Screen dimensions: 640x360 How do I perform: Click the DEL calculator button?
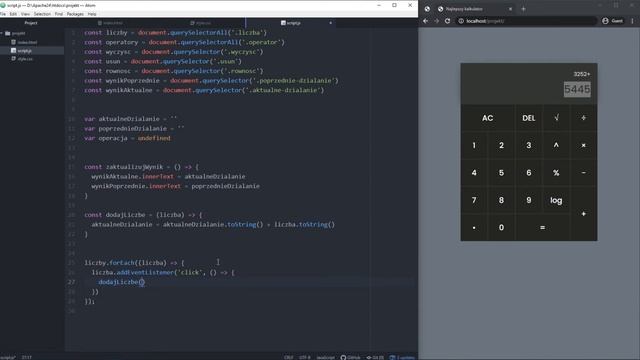tap(529, 118)
